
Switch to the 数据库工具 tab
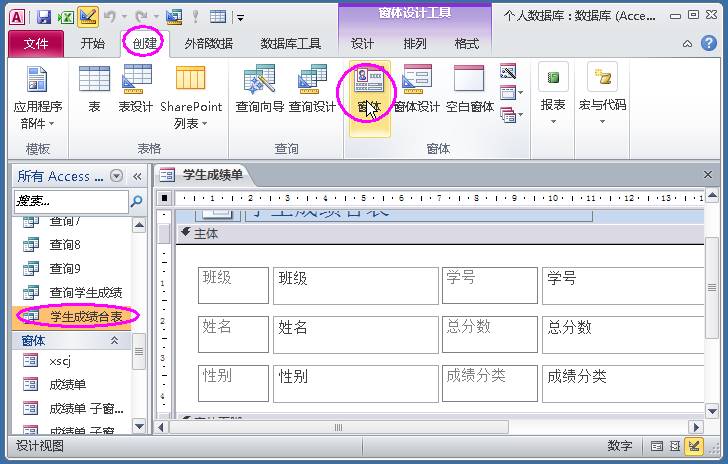pyautogui.click(x=290, y=44)
